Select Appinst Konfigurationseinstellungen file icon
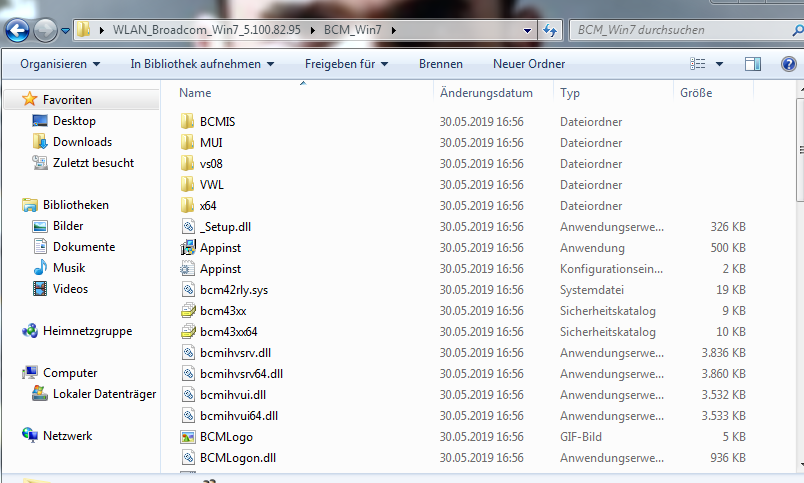 [188, 269]
